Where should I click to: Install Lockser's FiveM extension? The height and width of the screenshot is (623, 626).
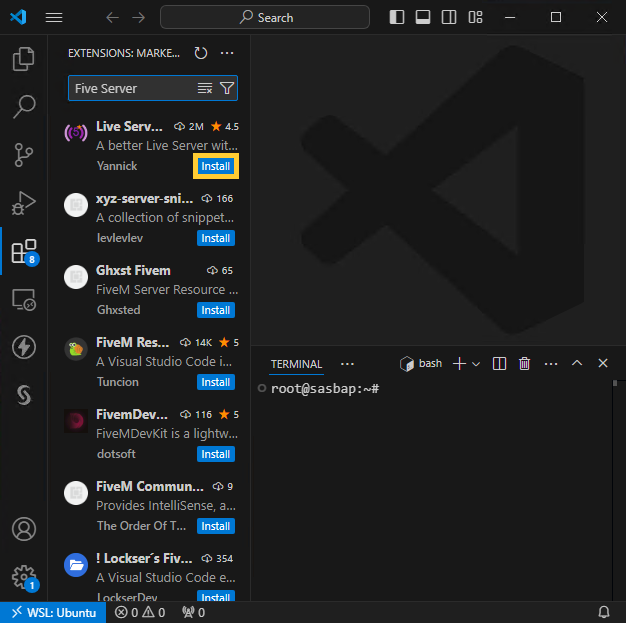coord(216,596)
